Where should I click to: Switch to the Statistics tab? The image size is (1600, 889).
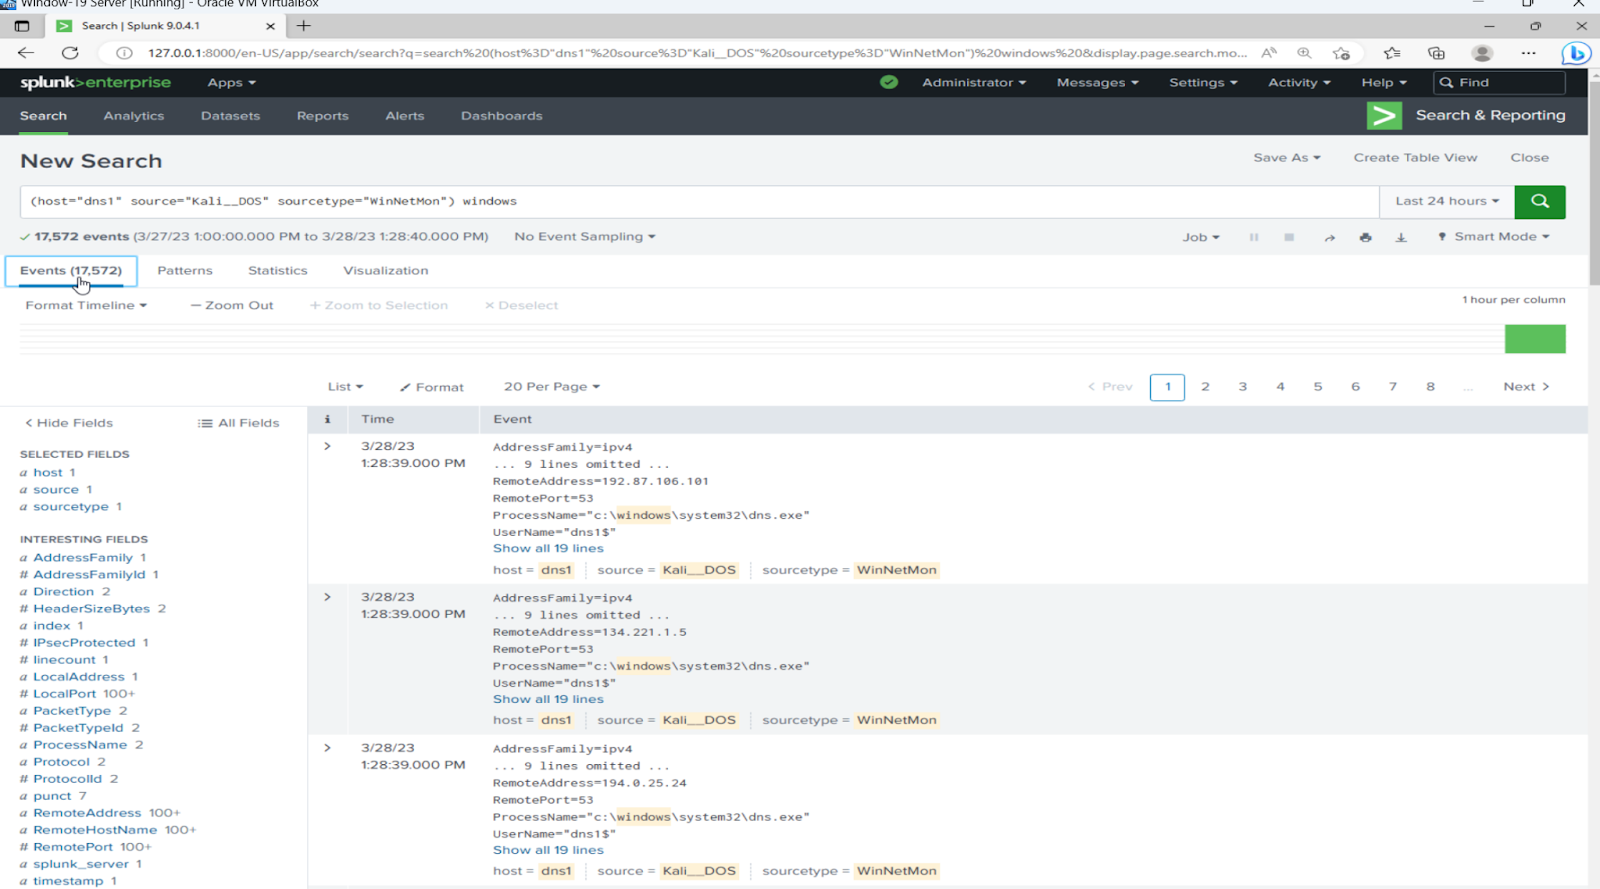(278, 271)
